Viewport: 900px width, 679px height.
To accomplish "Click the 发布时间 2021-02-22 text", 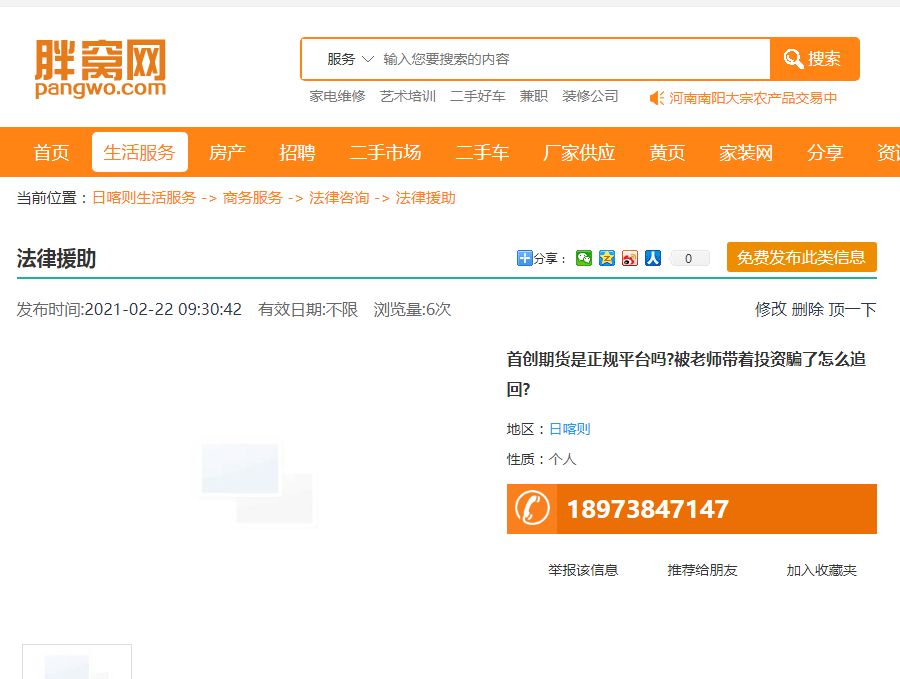I will click(x=129, y=310).
